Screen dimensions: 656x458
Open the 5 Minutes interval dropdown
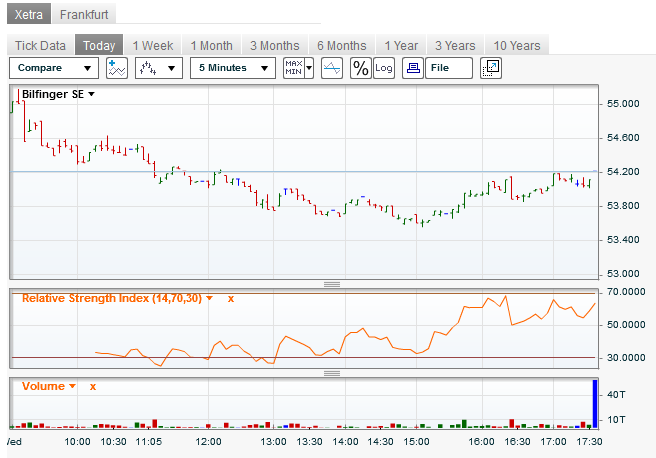point(233,68)
